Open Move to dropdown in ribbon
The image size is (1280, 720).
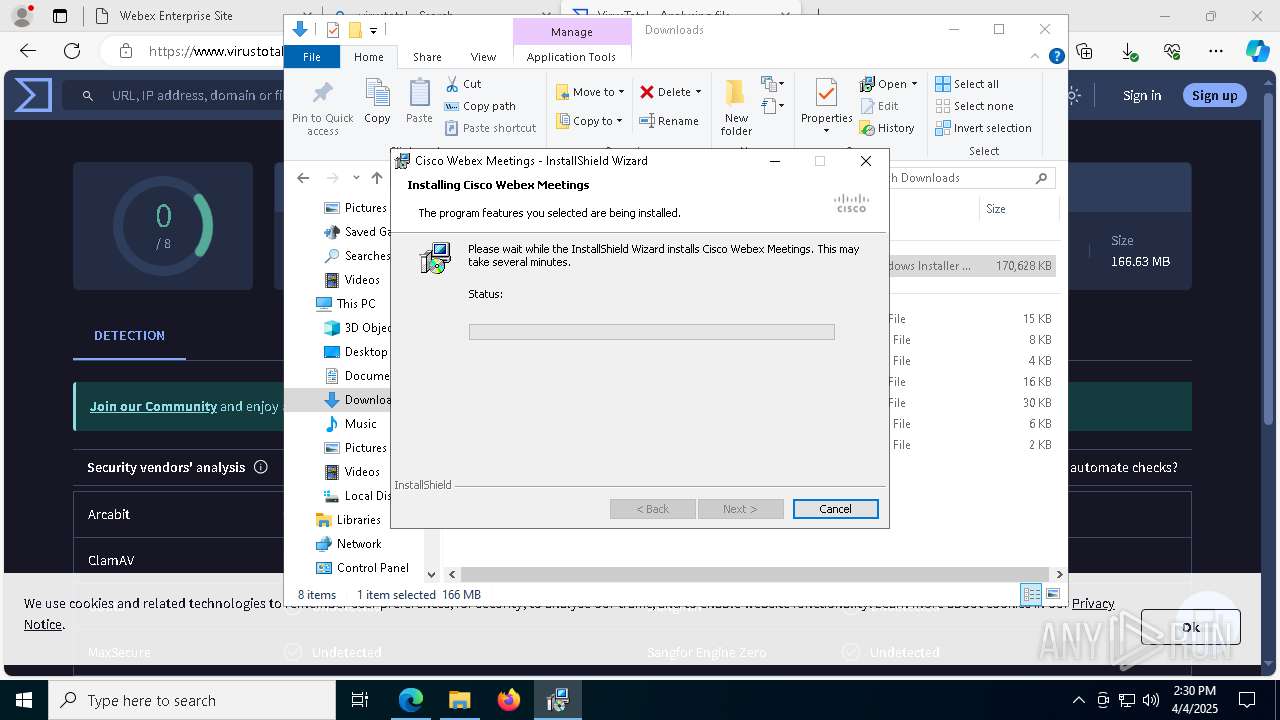(x=590, y=92)
